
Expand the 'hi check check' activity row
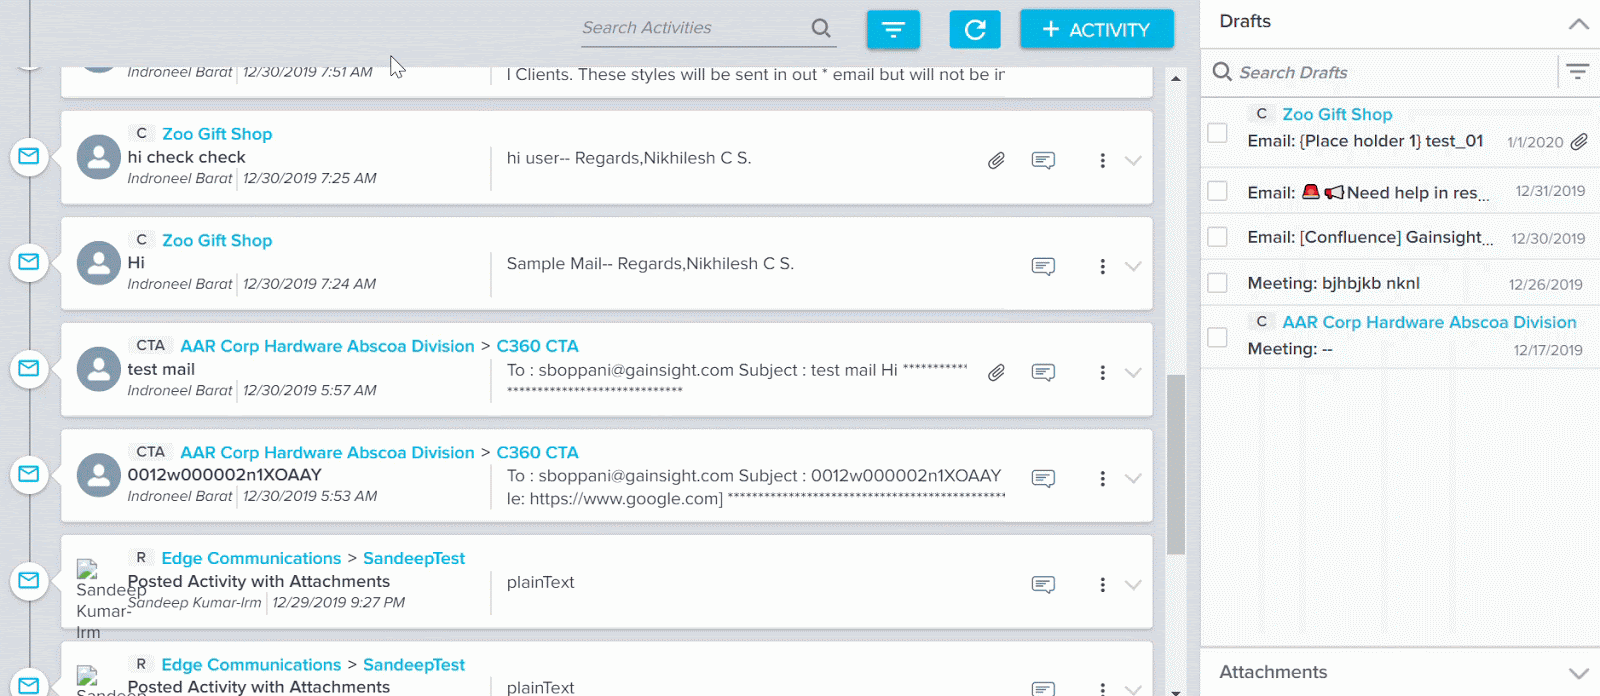1133,160
